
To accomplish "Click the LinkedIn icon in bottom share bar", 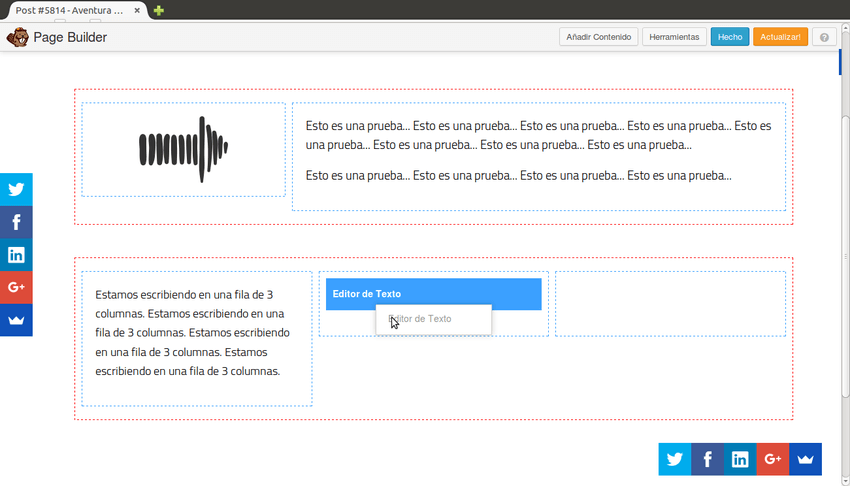I will 740,459.
